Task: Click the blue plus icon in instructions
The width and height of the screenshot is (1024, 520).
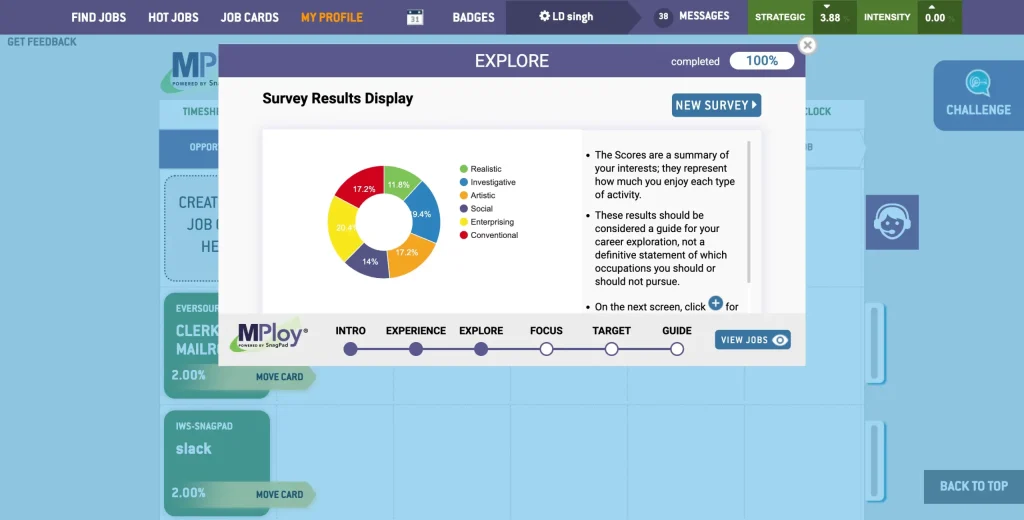Action: pos(715,304)
